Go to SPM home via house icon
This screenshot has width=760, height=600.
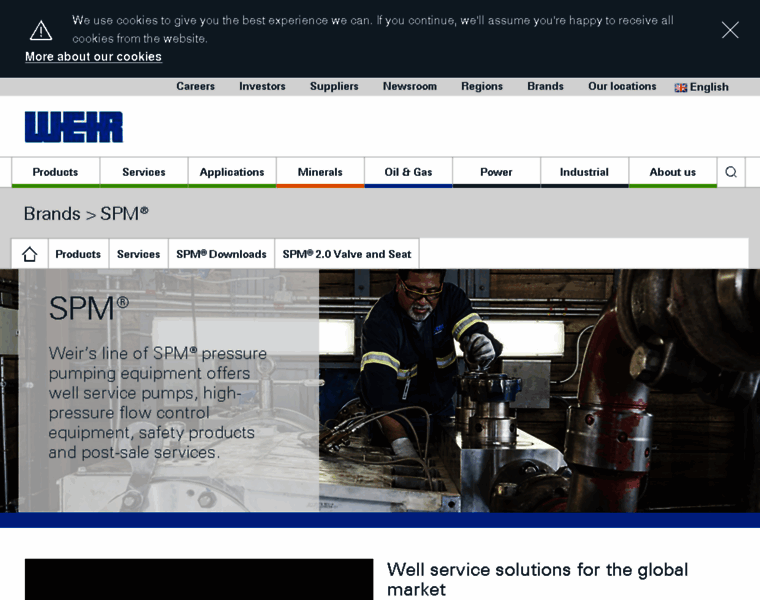point(30,254)
